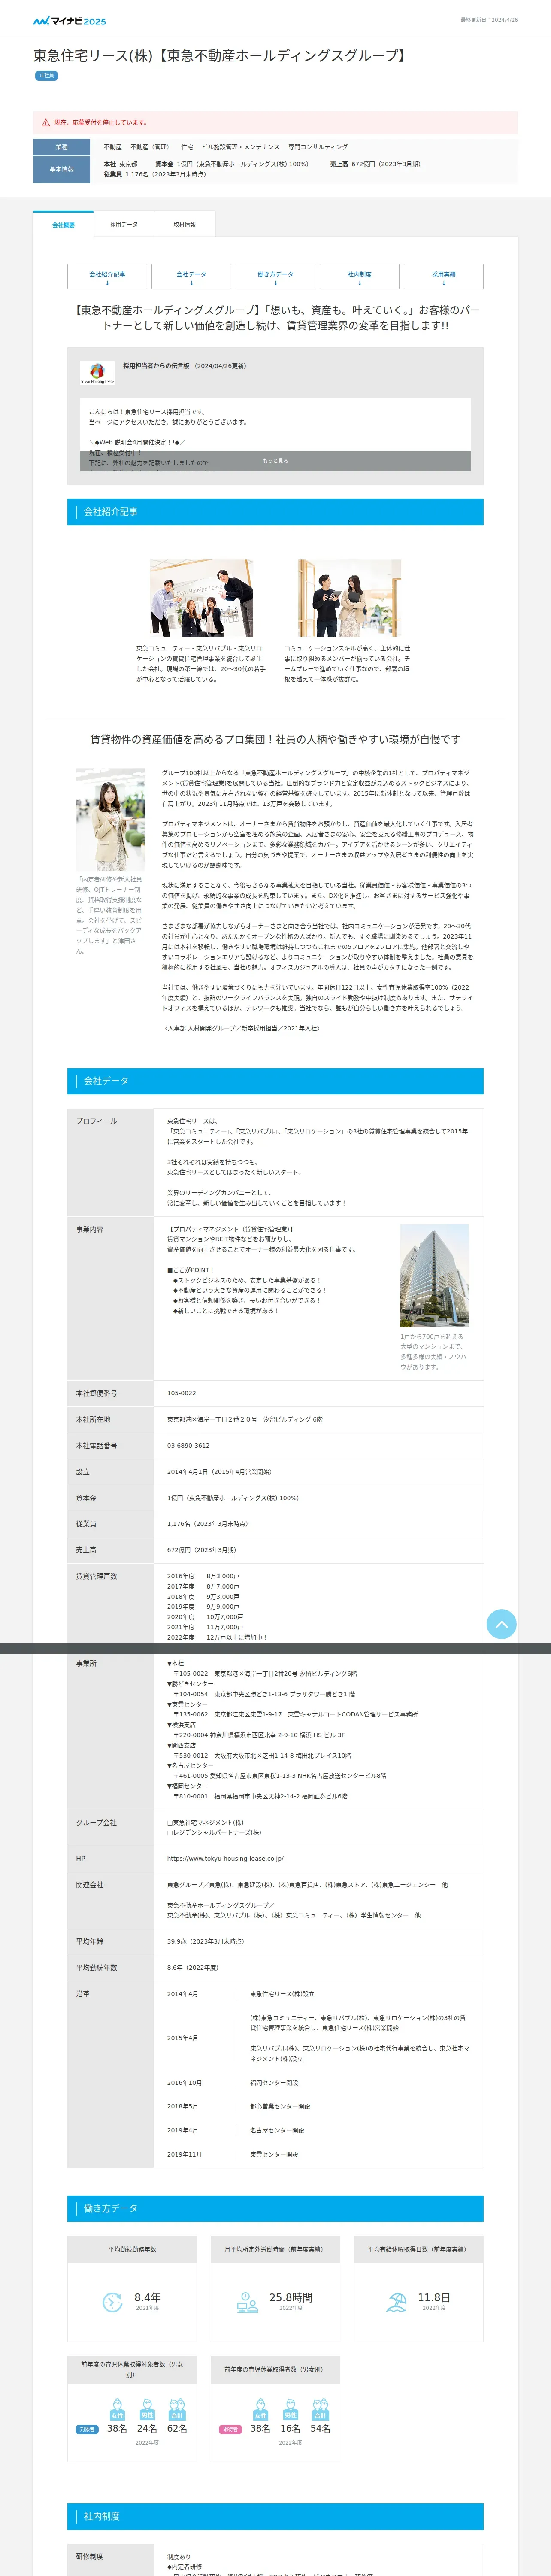Open the tokyu-housing-lease.co.jp HP link
The height and width of the screenshot is (2576, 551).
click(225, 1859)
